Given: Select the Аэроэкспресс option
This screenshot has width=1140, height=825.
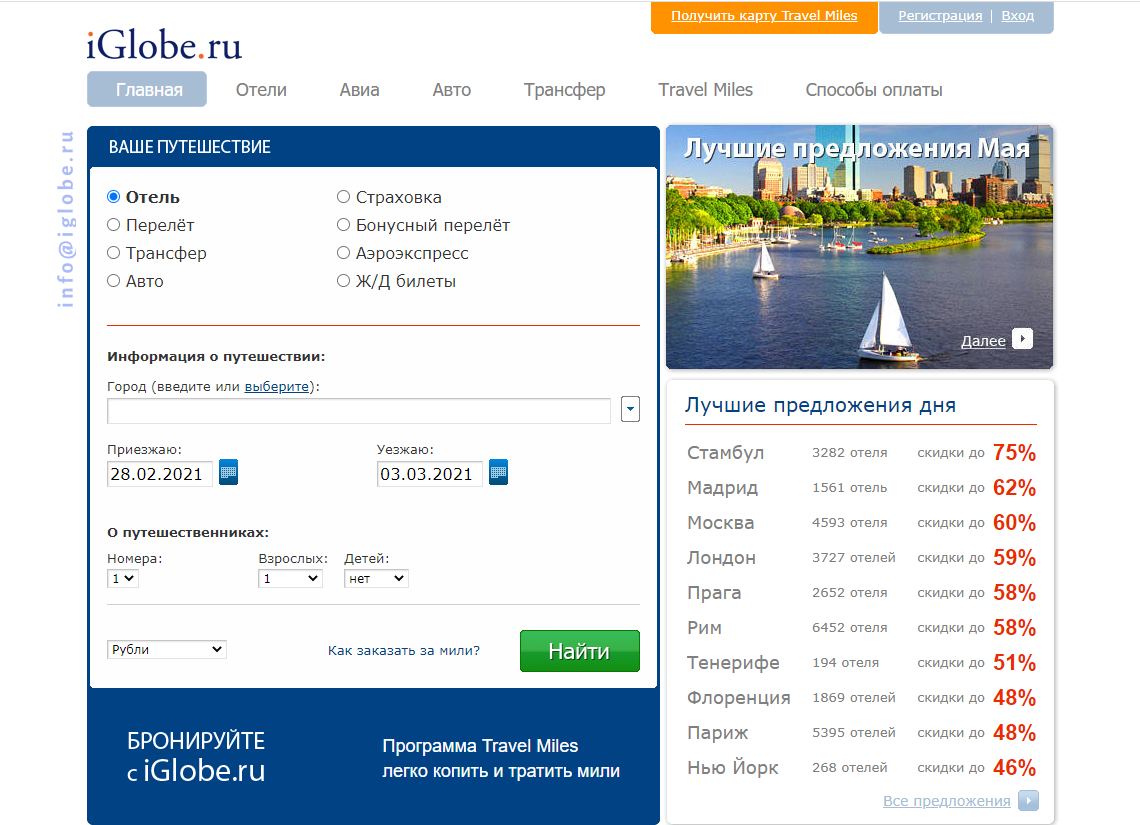Looking at the screenshot, I should tap(343, 252).
